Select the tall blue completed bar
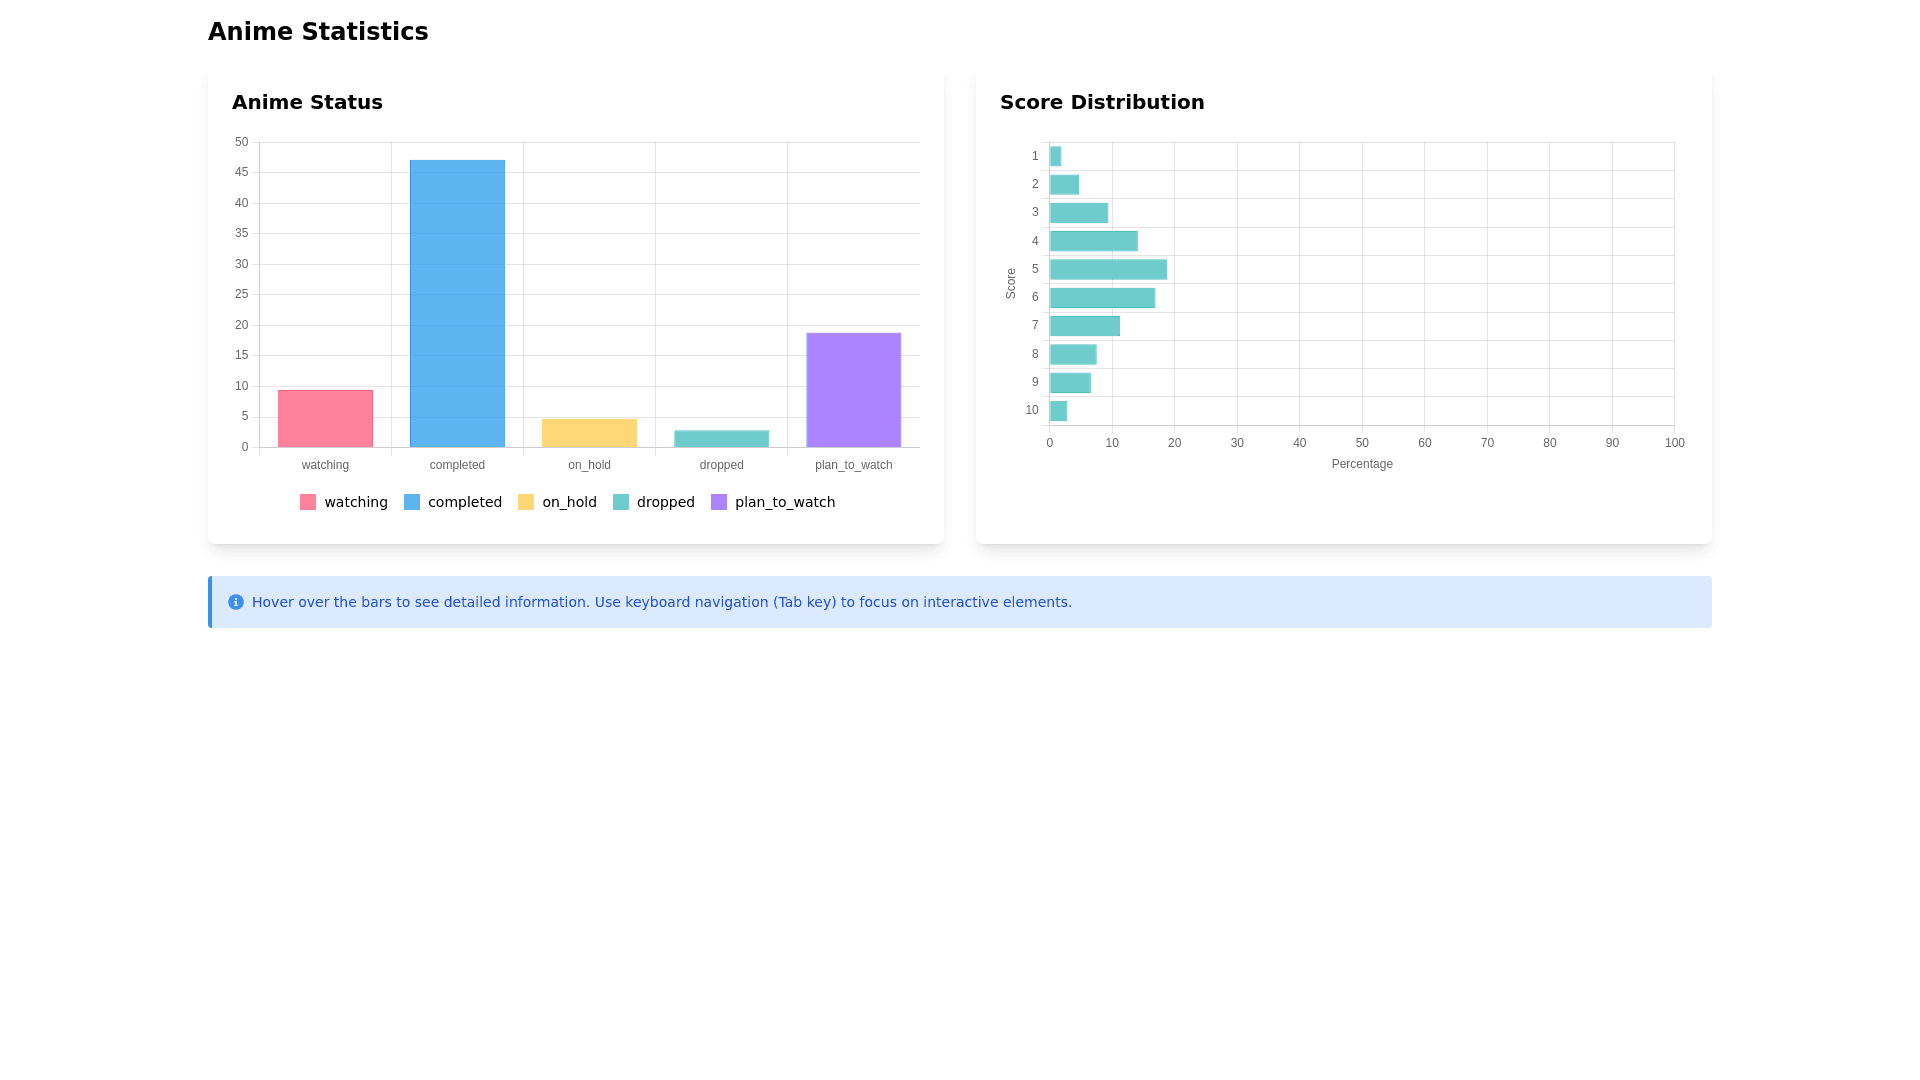The height and width of the screenshot is (1080, 1920). (457, 303)
